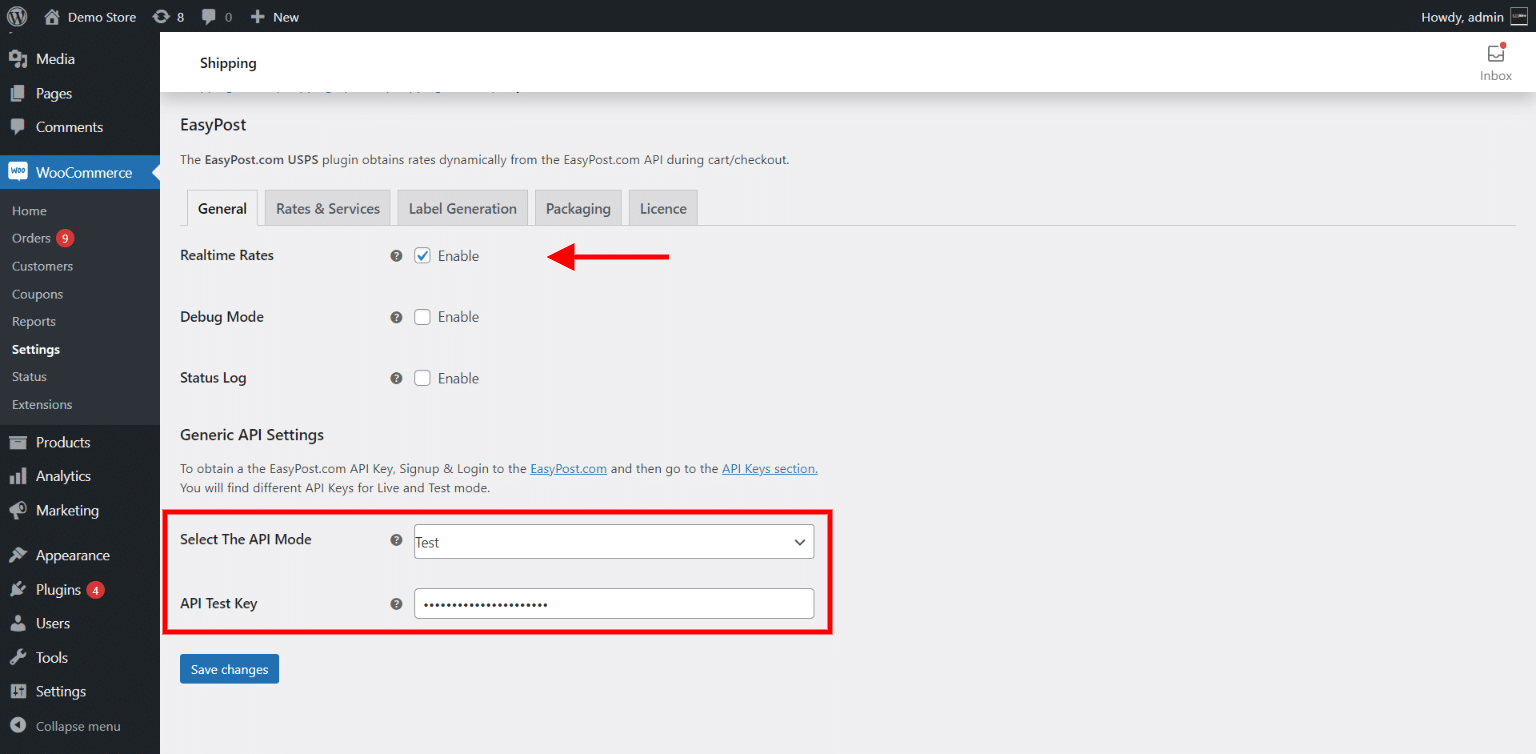Image resolution: width=1536 pixels, height=754 pixels.
Task: Enable the Debug Mode checkbox
Action: (x=423, y=317)
